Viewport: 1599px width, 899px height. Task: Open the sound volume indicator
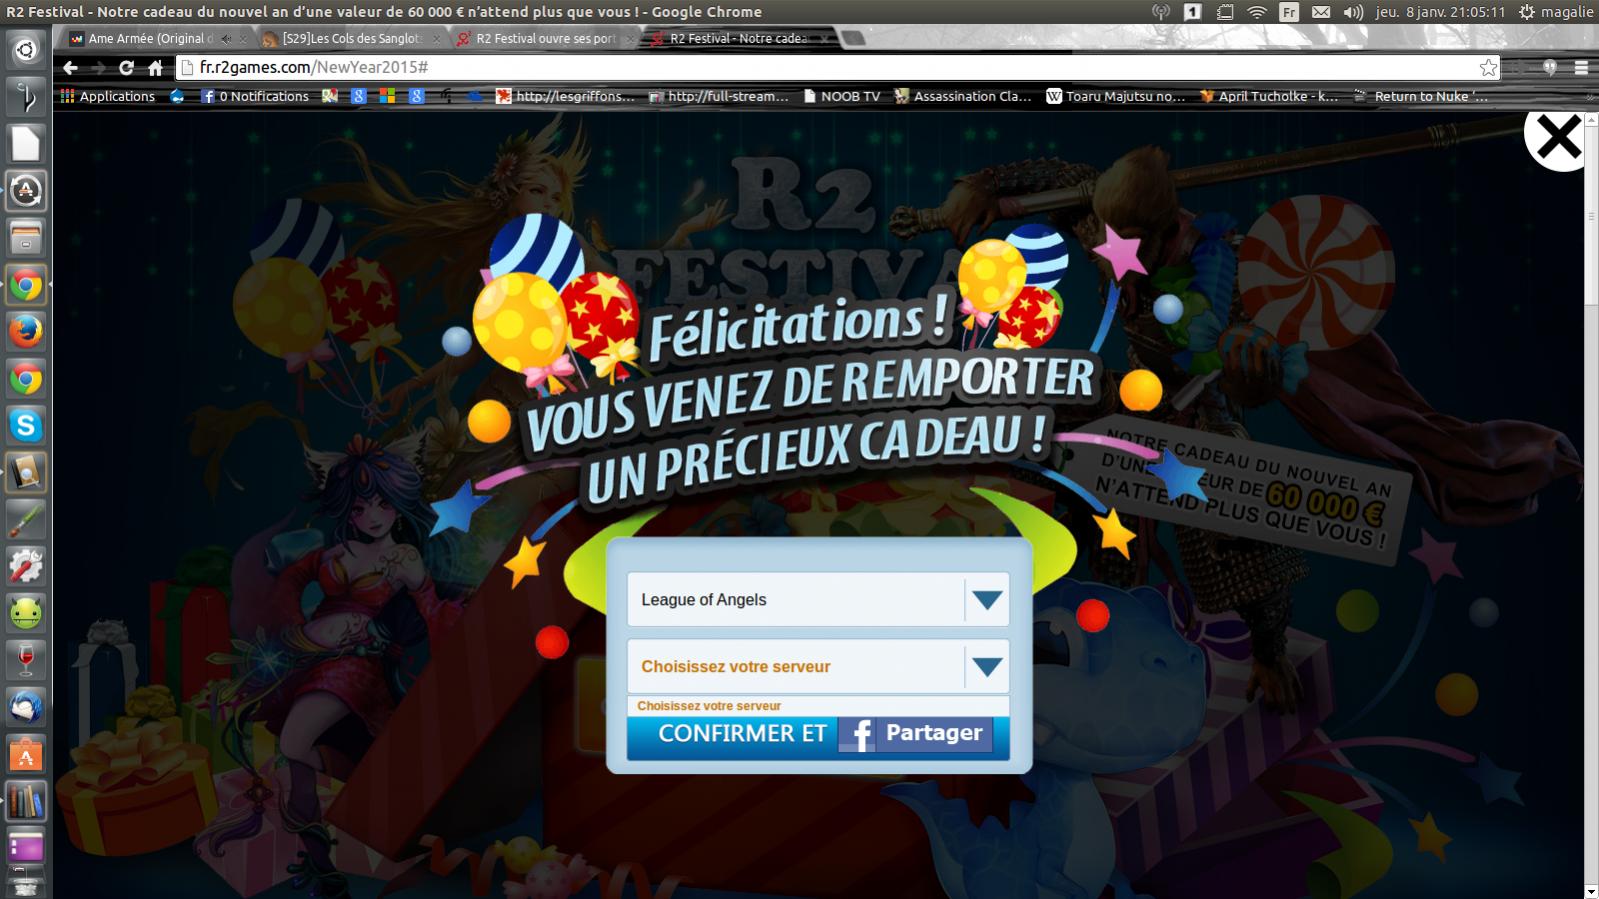(x=1353, y=12)
